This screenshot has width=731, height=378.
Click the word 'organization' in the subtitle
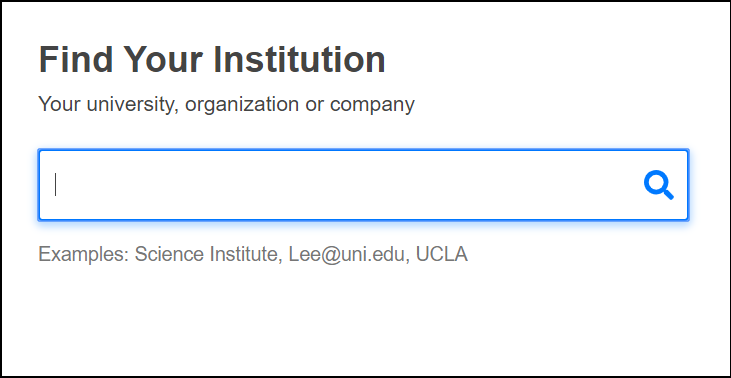(241, 104)
